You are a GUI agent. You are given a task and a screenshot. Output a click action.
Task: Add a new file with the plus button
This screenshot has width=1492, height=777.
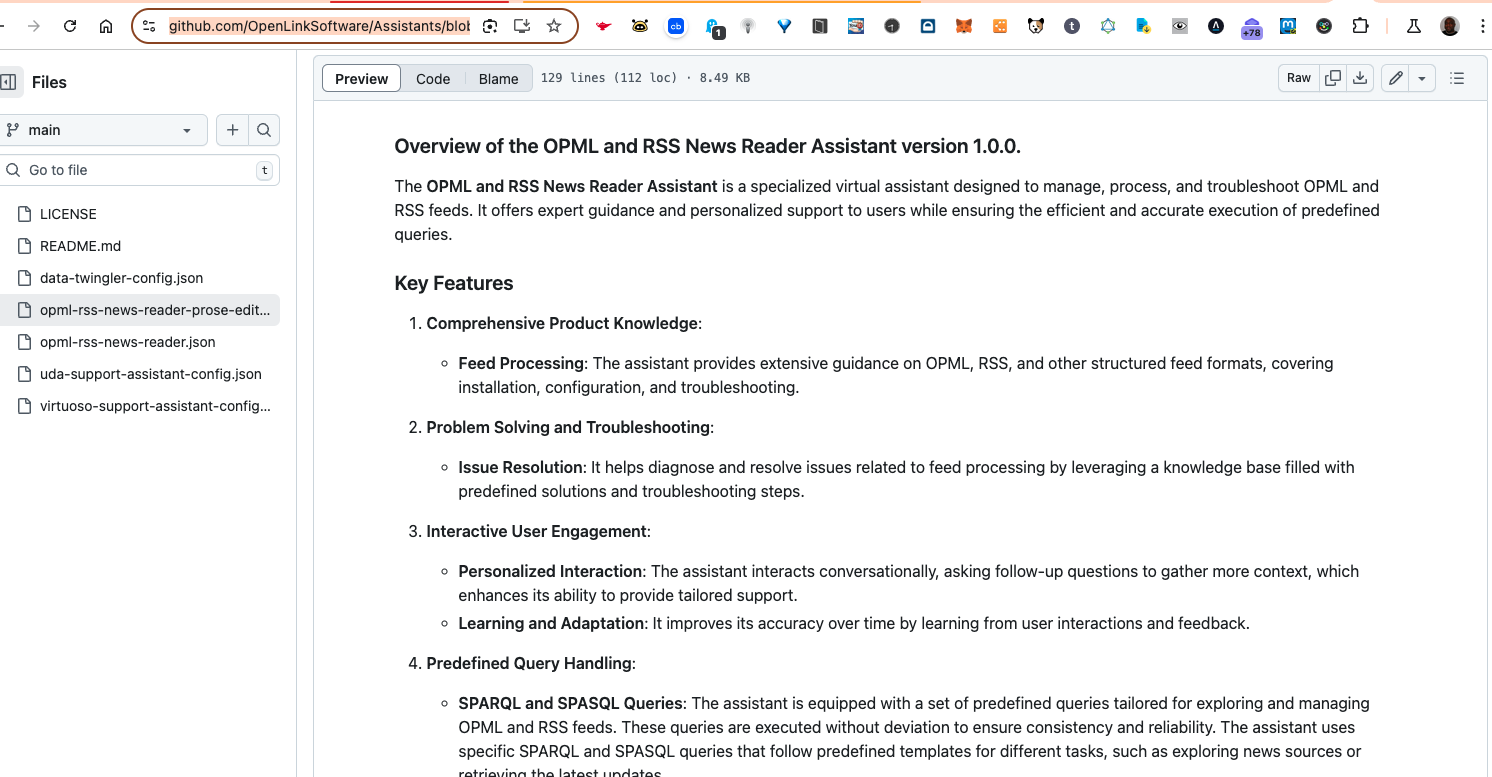coord(232,130)
